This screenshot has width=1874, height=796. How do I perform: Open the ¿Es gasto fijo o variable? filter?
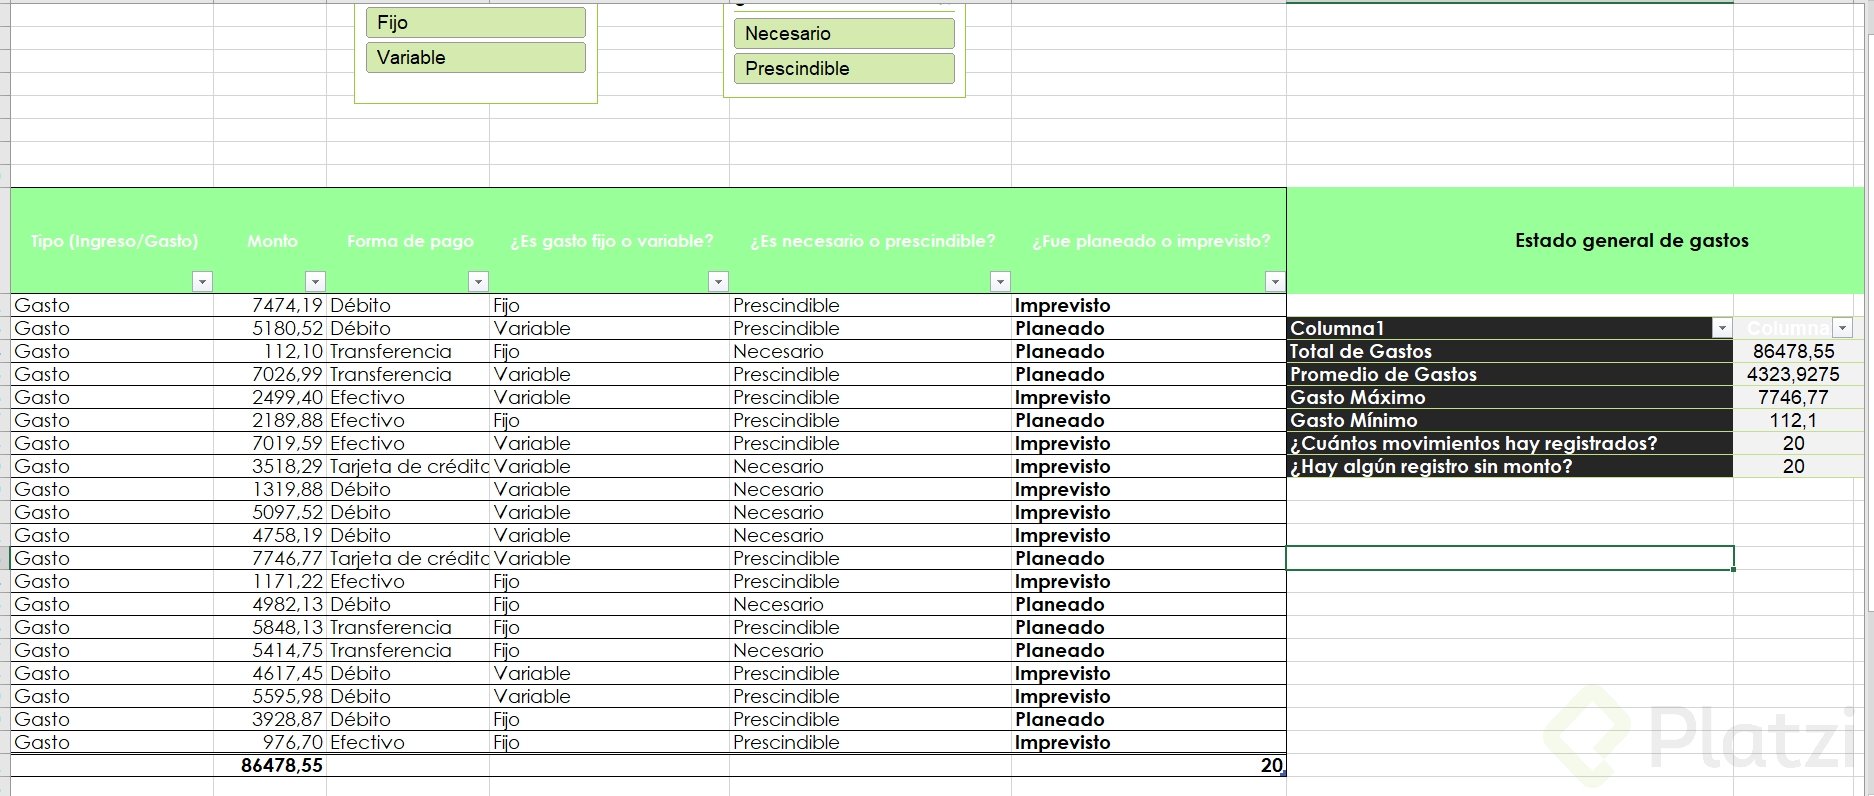(718, 282)
